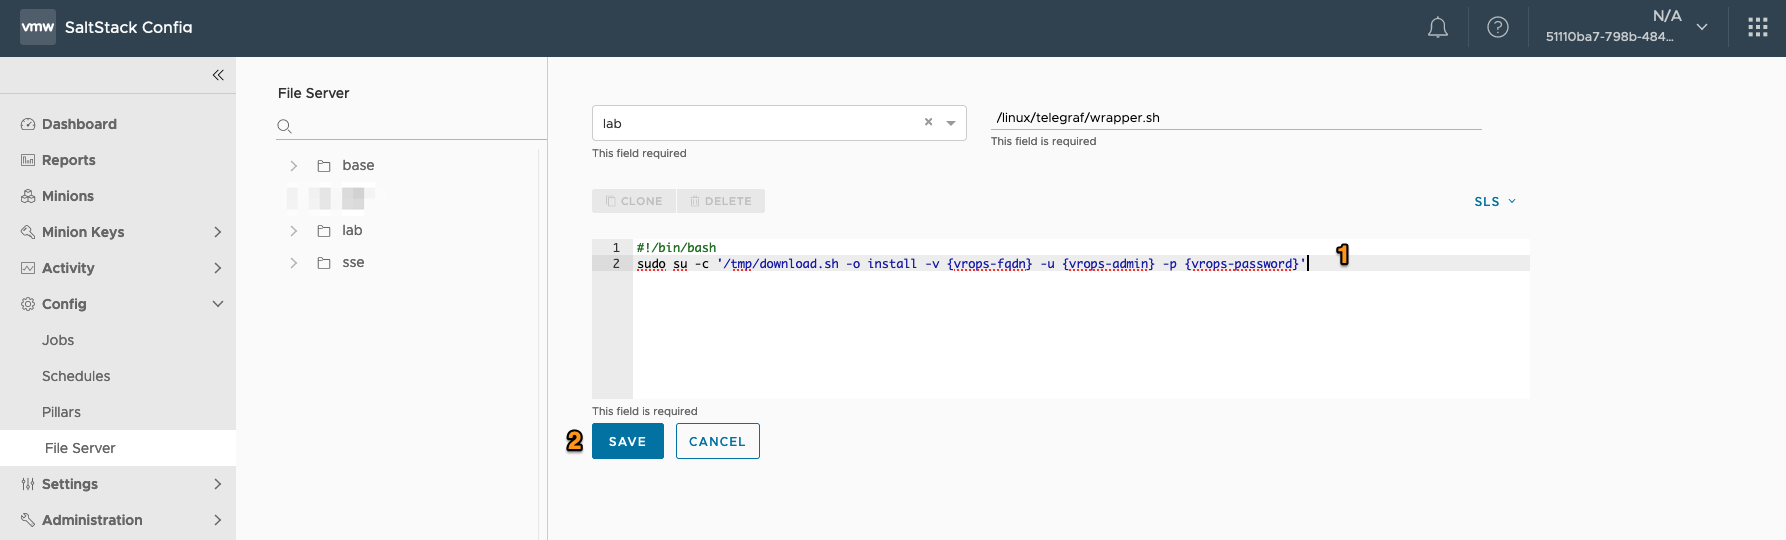Click the sse folder icon
This screenshot has width=1786, height=540.
click(x=324, y=263)
